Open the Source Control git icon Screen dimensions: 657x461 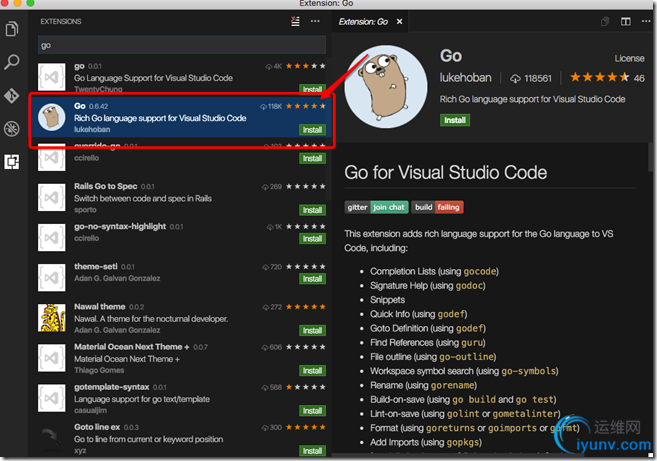pos(12,96)
